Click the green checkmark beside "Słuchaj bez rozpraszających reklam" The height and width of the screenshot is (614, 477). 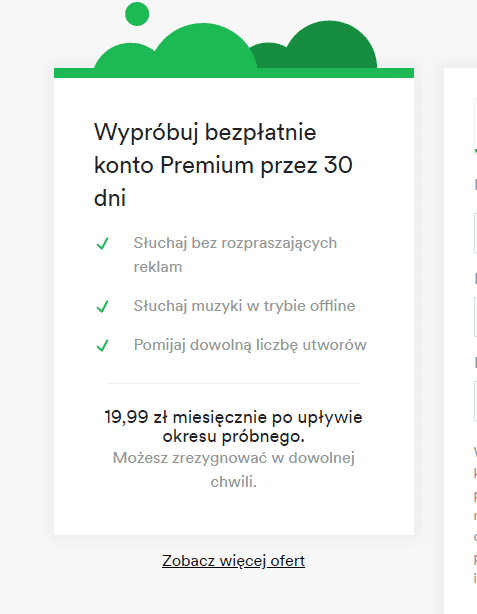tap(103, 244)
